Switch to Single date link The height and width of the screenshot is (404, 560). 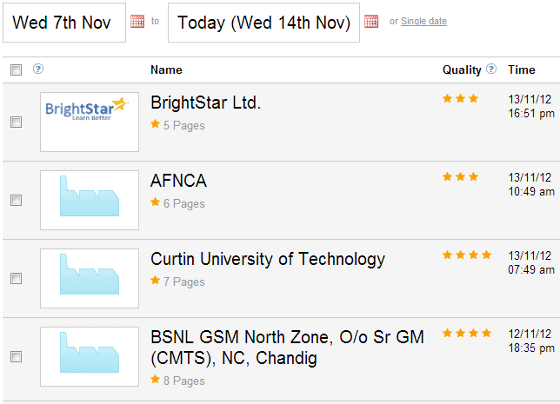pyautogui.click(x=424, y=21)
